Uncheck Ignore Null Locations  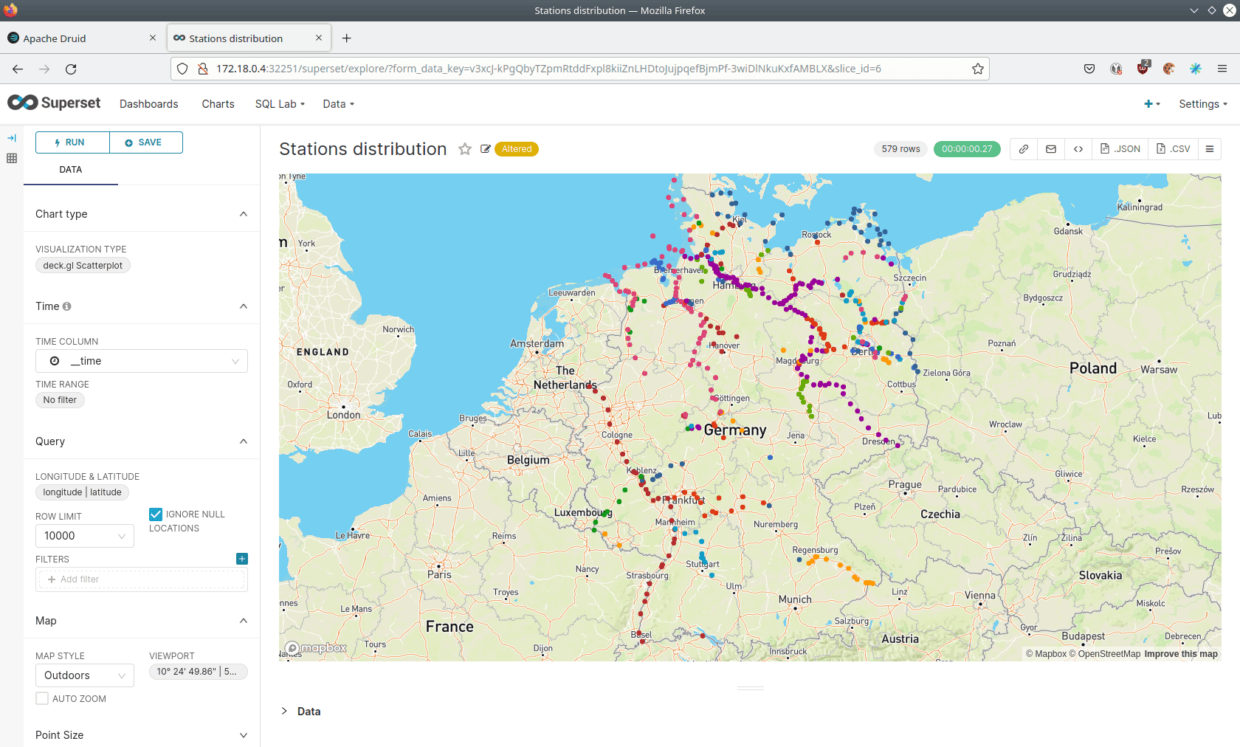tap(156, 513)
